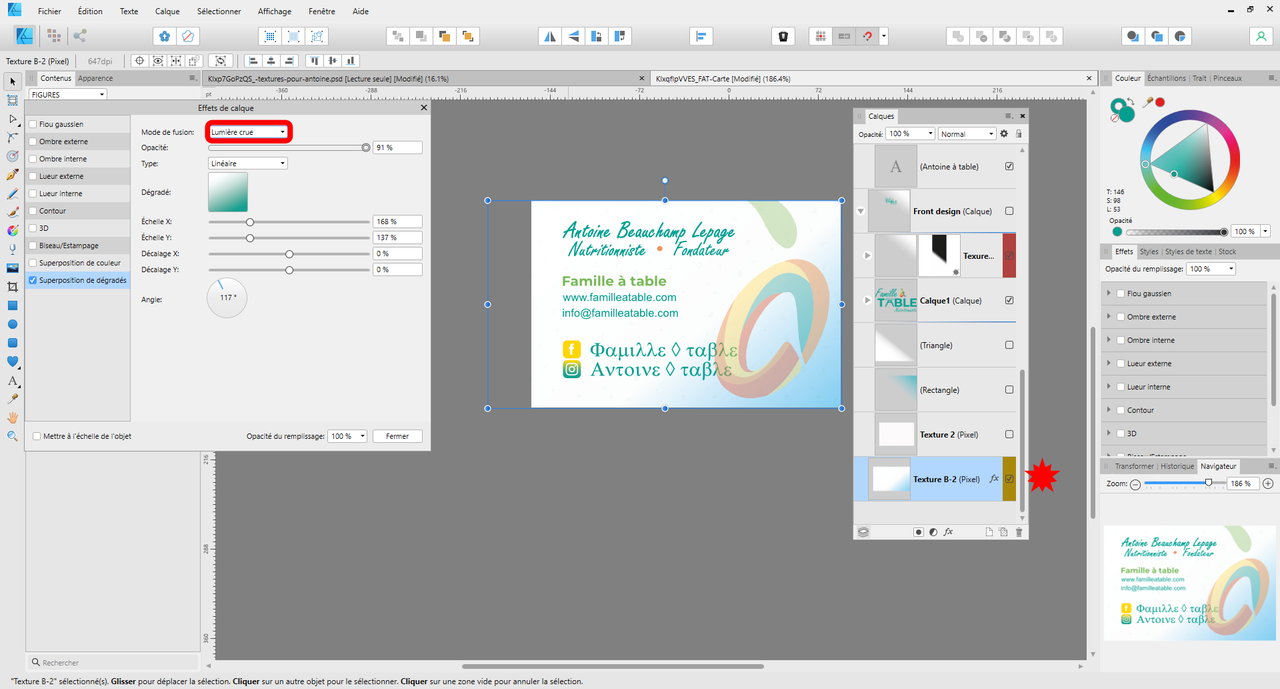Open layer fx in Calques panel footer
1280x689 pixels.
[x=948, y=532]
